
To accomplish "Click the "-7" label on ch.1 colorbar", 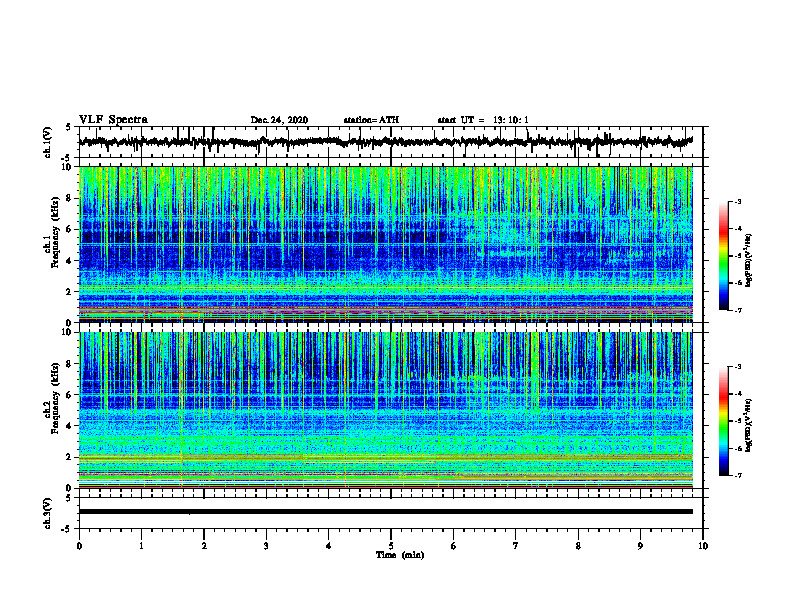I will 737,310.
